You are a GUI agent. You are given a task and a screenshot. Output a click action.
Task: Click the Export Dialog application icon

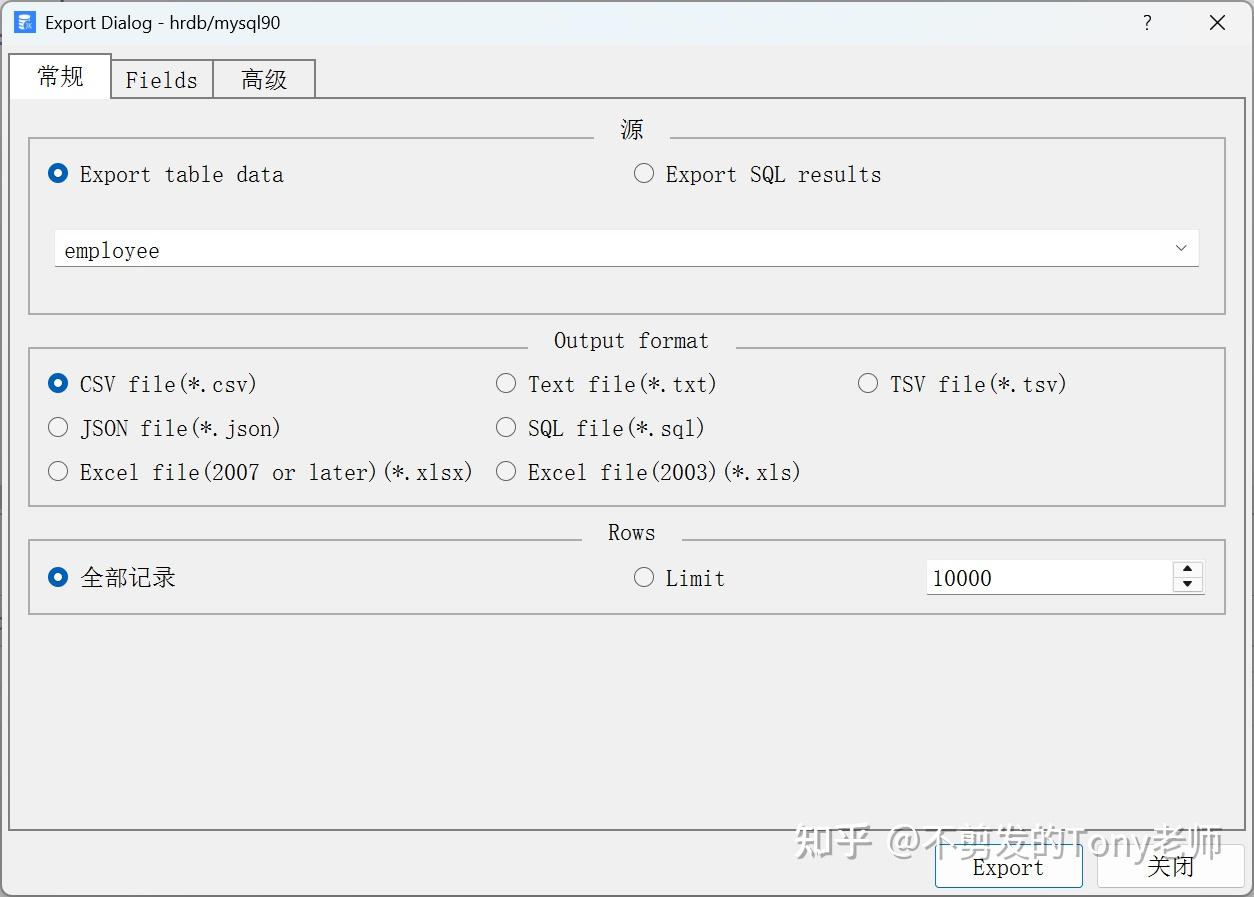click(x=22, y=22)
